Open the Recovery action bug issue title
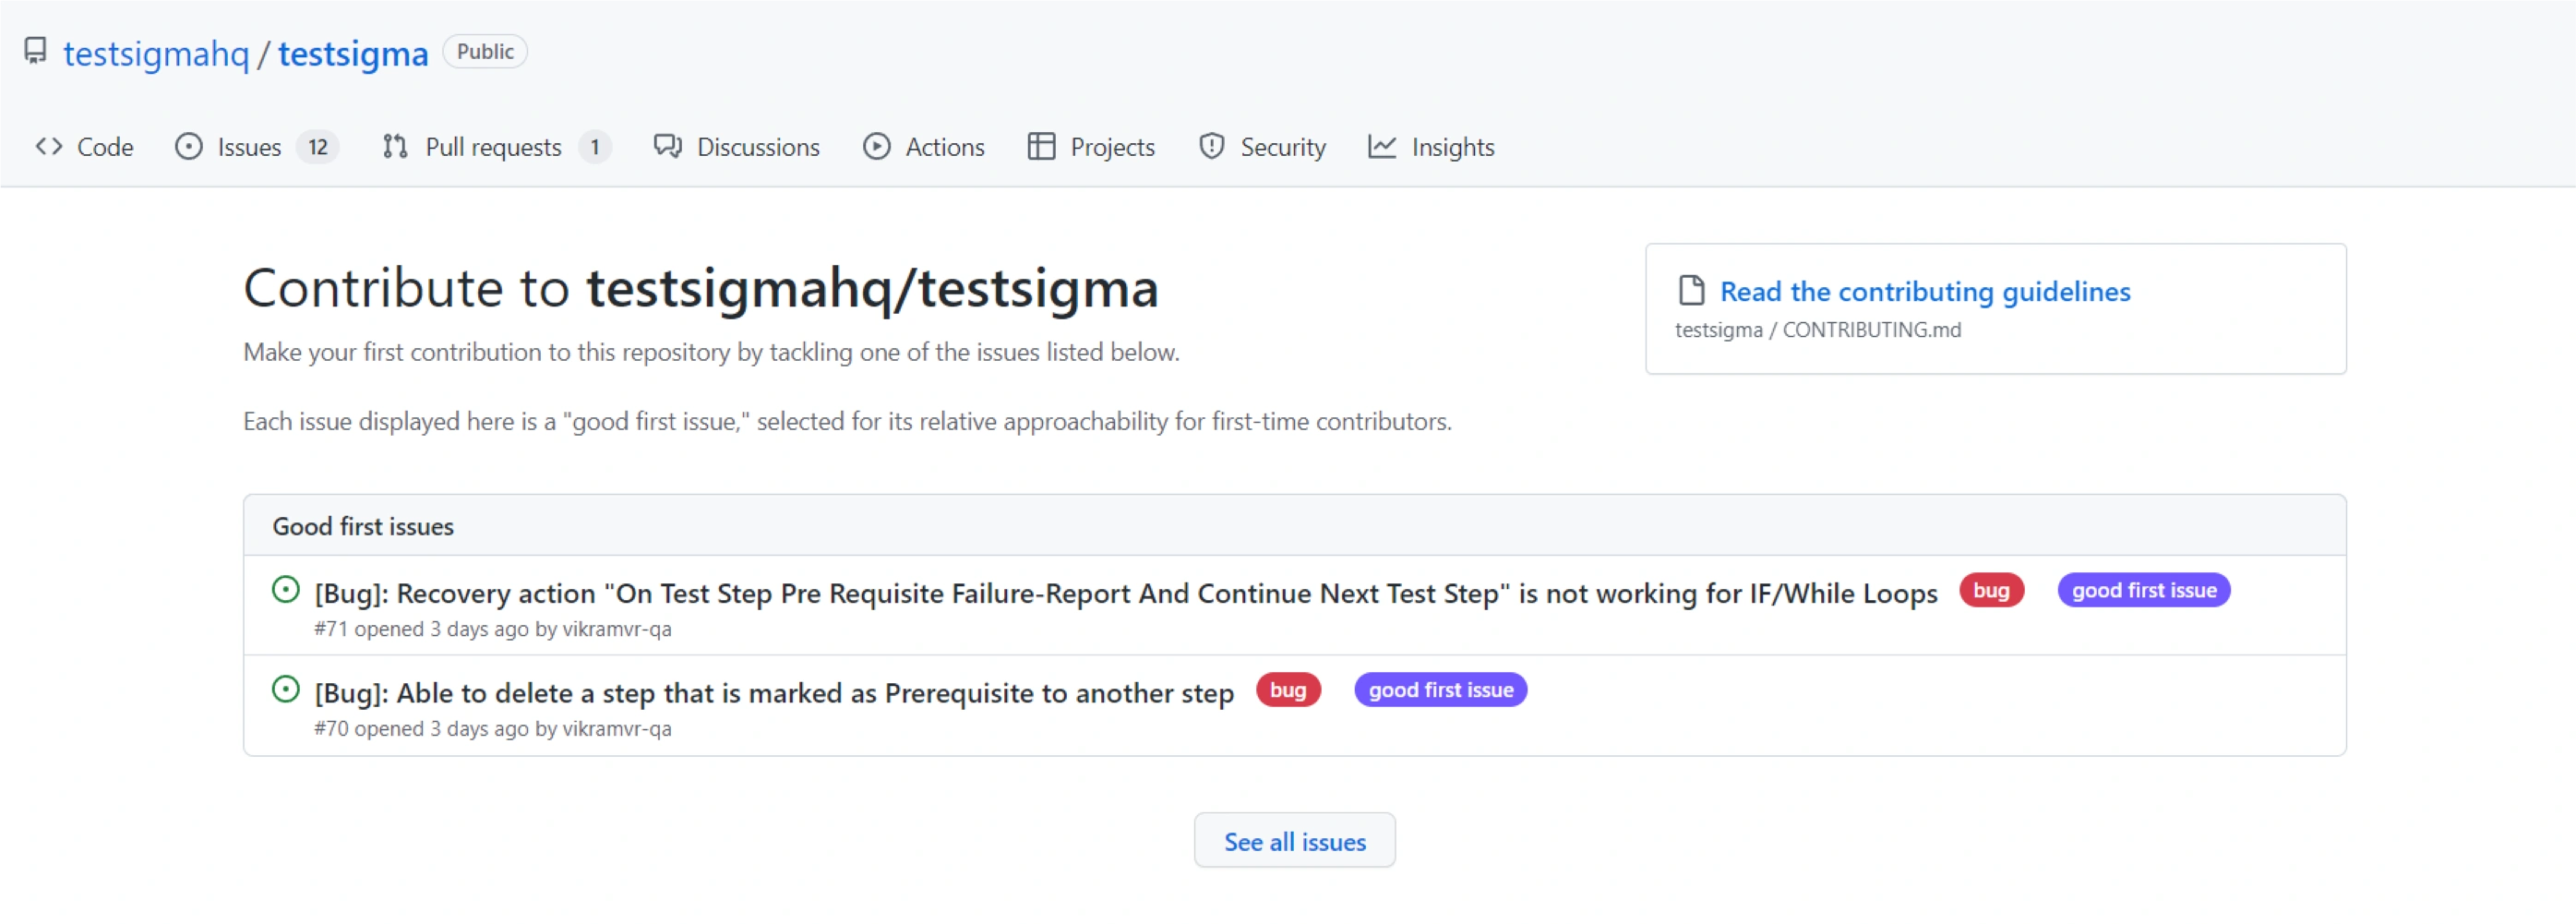 coord(1125,593)
